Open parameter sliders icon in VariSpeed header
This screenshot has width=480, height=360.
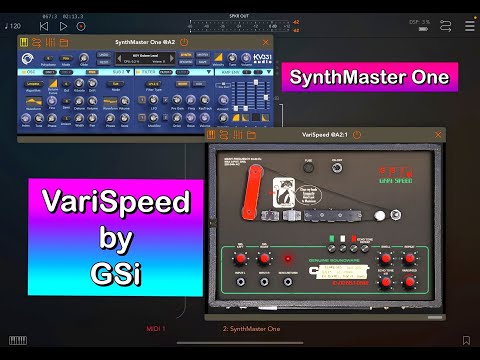(x=238, y=135)
